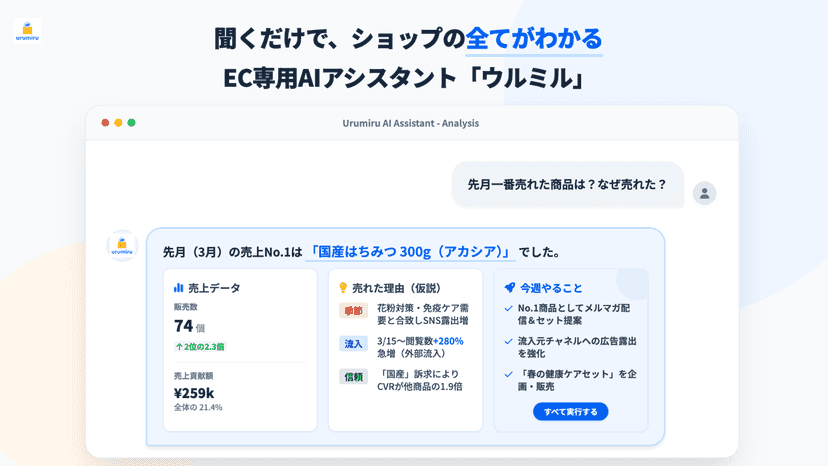
Task: Toggle the check beside 春の健康ケアセット
Action: click(x=509, y=374)
